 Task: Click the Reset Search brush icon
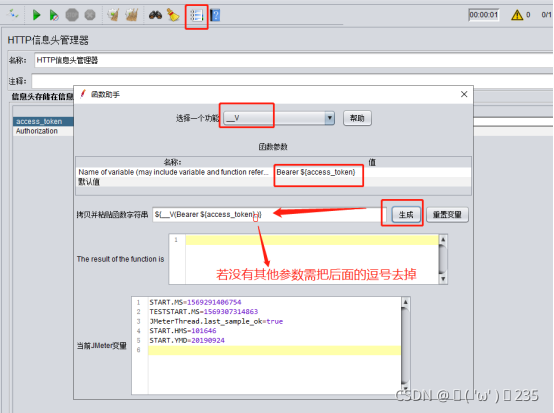click(173, 15)
